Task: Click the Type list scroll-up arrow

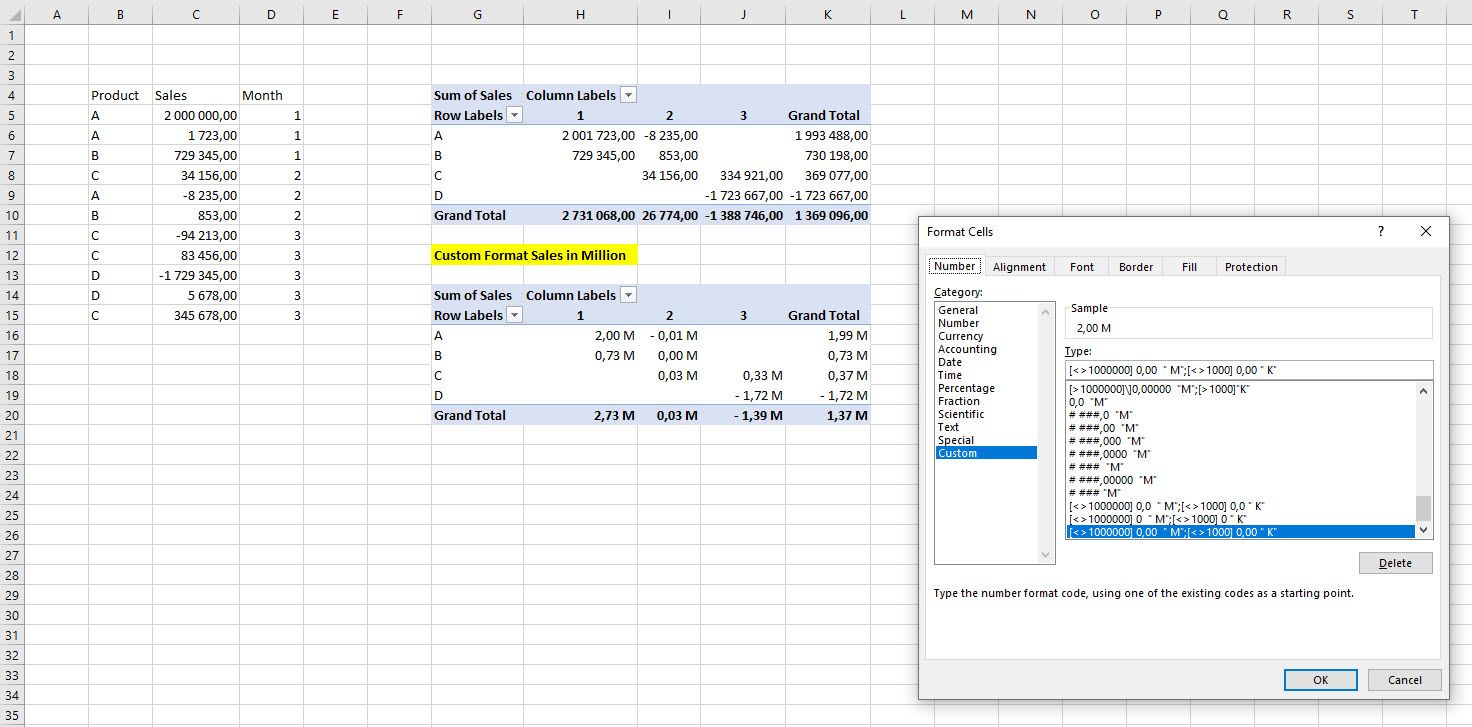Action: tap(1423, 390)
